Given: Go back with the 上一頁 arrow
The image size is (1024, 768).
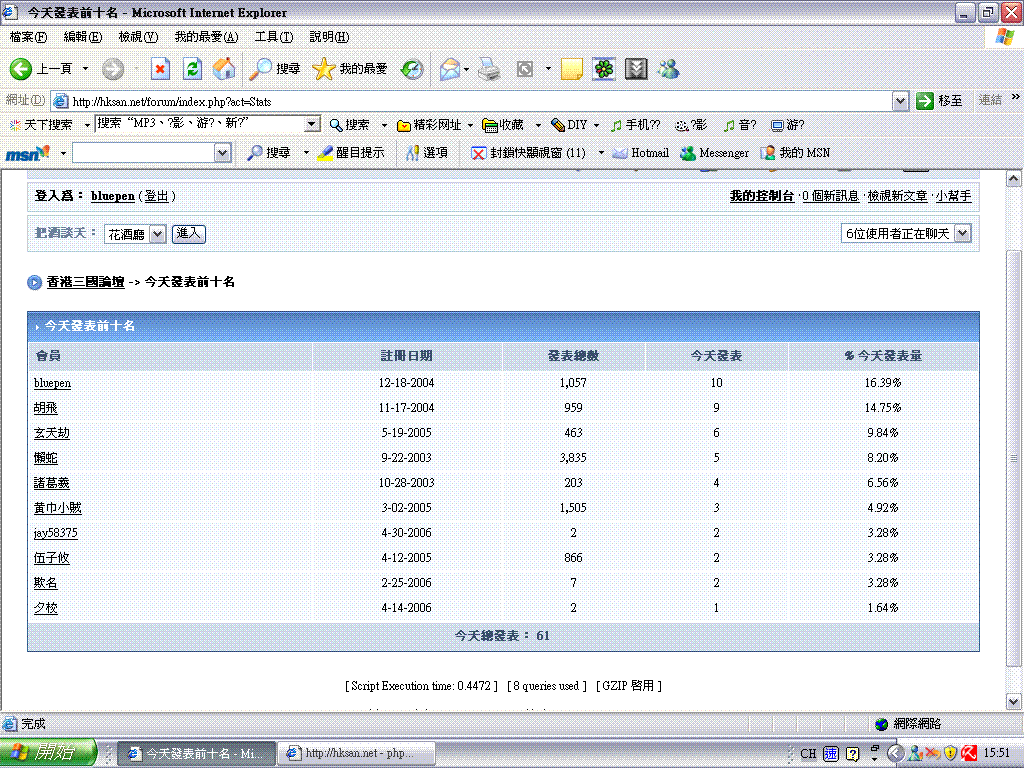Looking at the screenshot, I should [40, 69].
